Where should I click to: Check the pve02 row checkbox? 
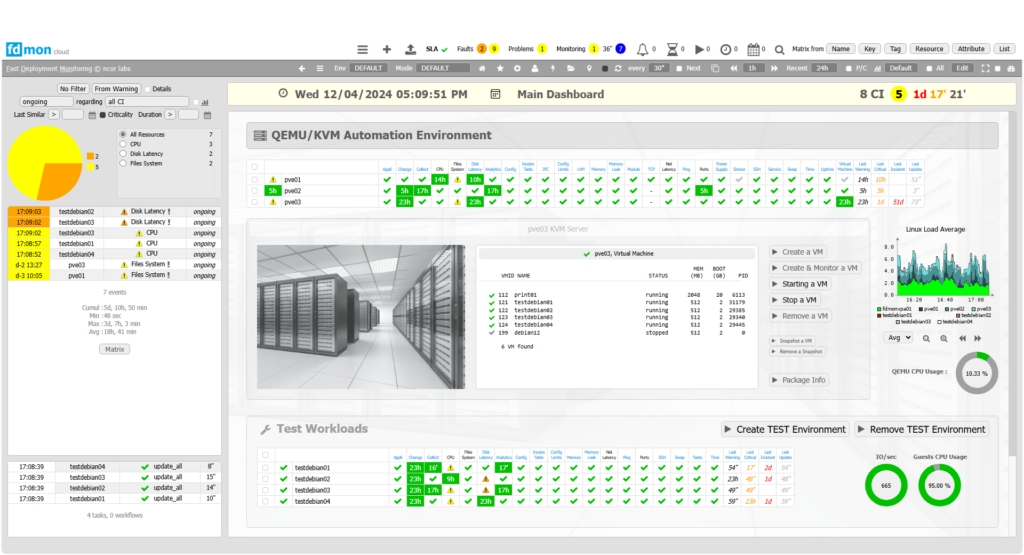point(255,191)
